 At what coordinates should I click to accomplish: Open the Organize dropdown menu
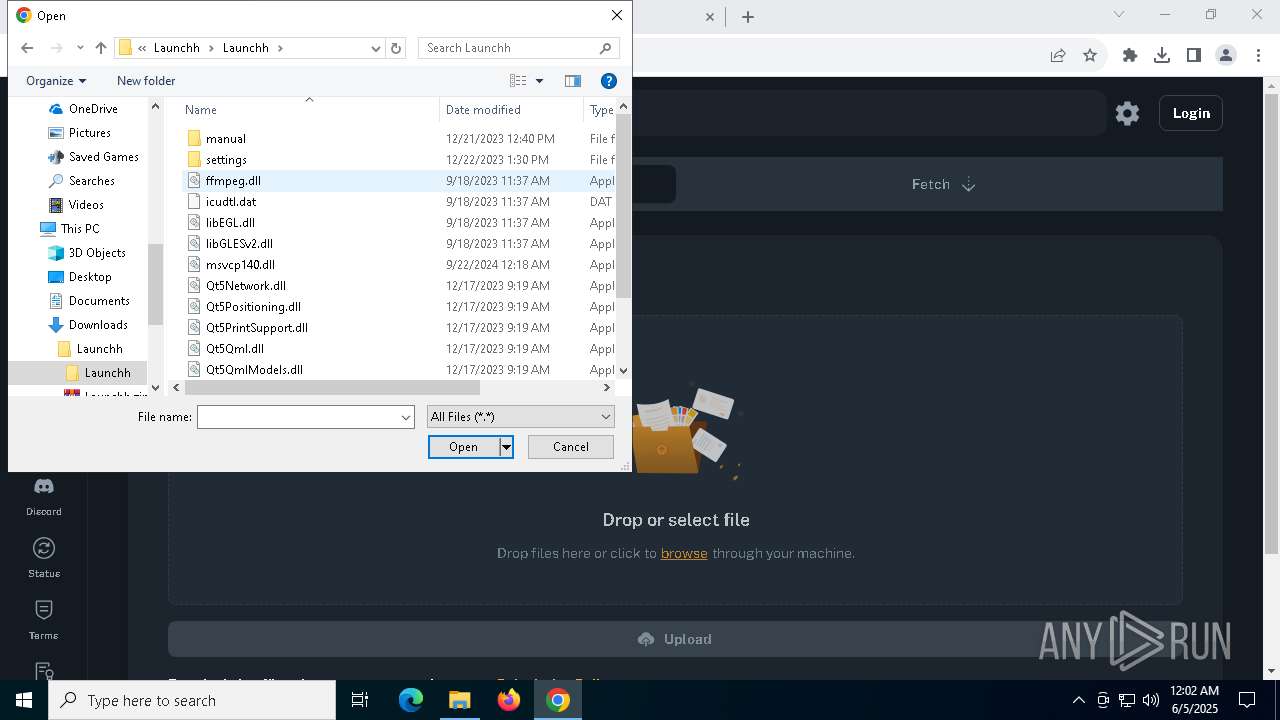coord(56,81)
